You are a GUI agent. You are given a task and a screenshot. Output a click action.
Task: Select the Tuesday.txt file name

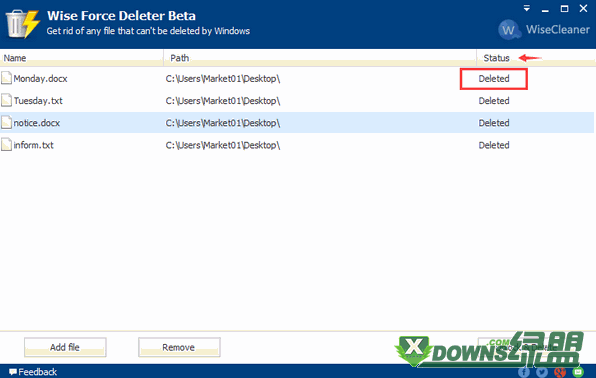[38, 101]
